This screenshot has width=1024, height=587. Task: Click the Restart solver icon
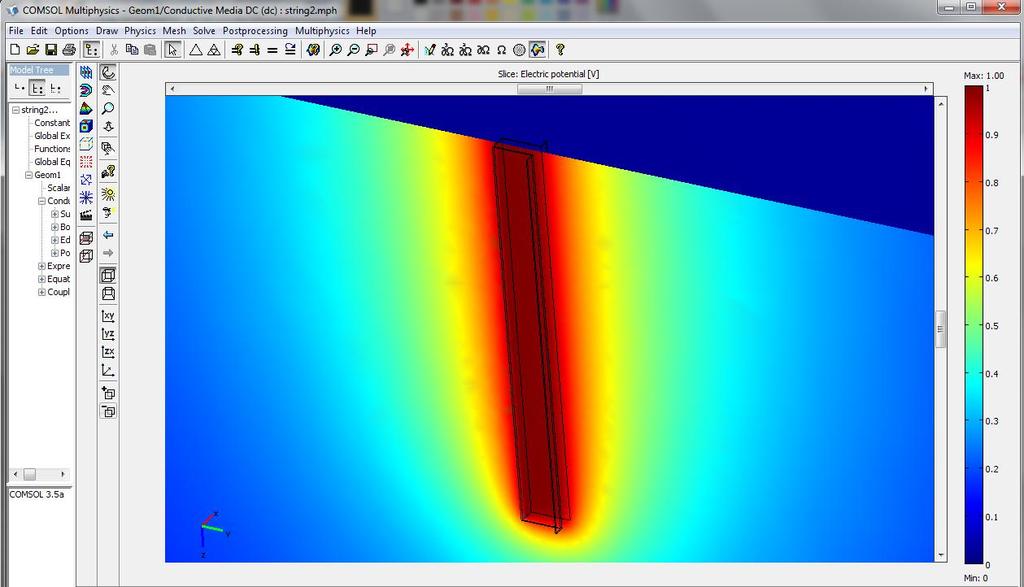291,50
